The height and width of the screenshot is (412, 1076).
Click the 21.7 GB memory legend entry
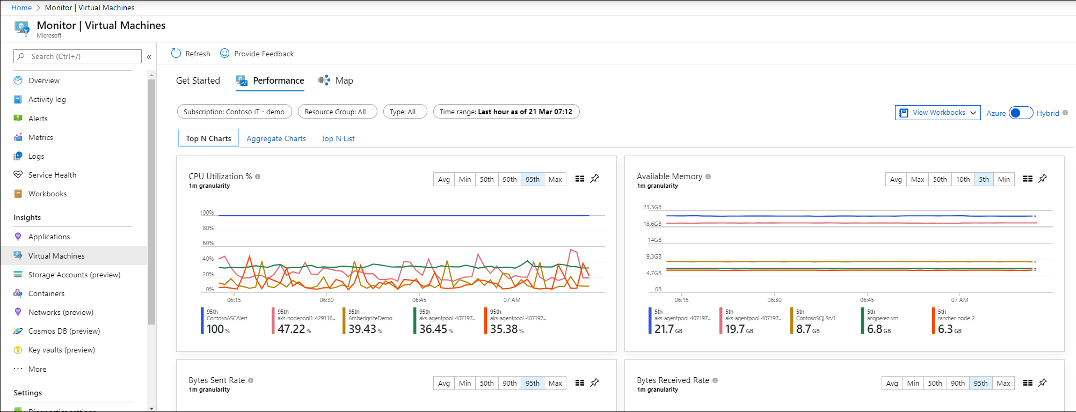[680, 321]
